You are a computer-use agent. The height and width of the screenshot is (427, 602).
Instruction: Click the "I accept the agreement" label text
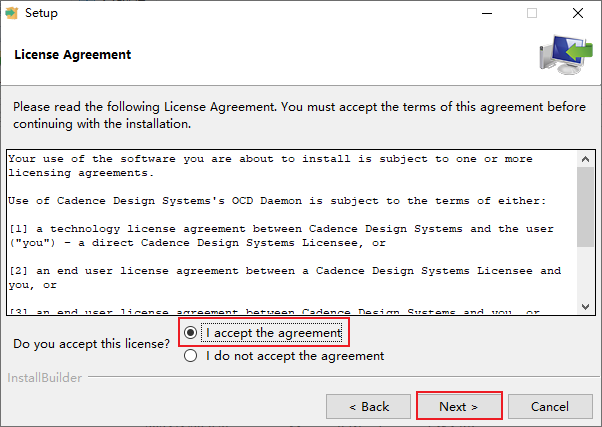pos(274,333)
